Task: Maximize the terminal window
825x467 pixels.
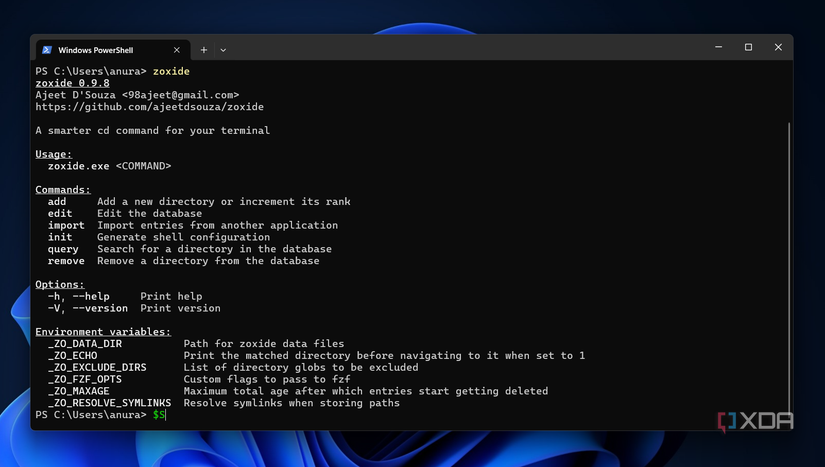Action: click(748, 47)
